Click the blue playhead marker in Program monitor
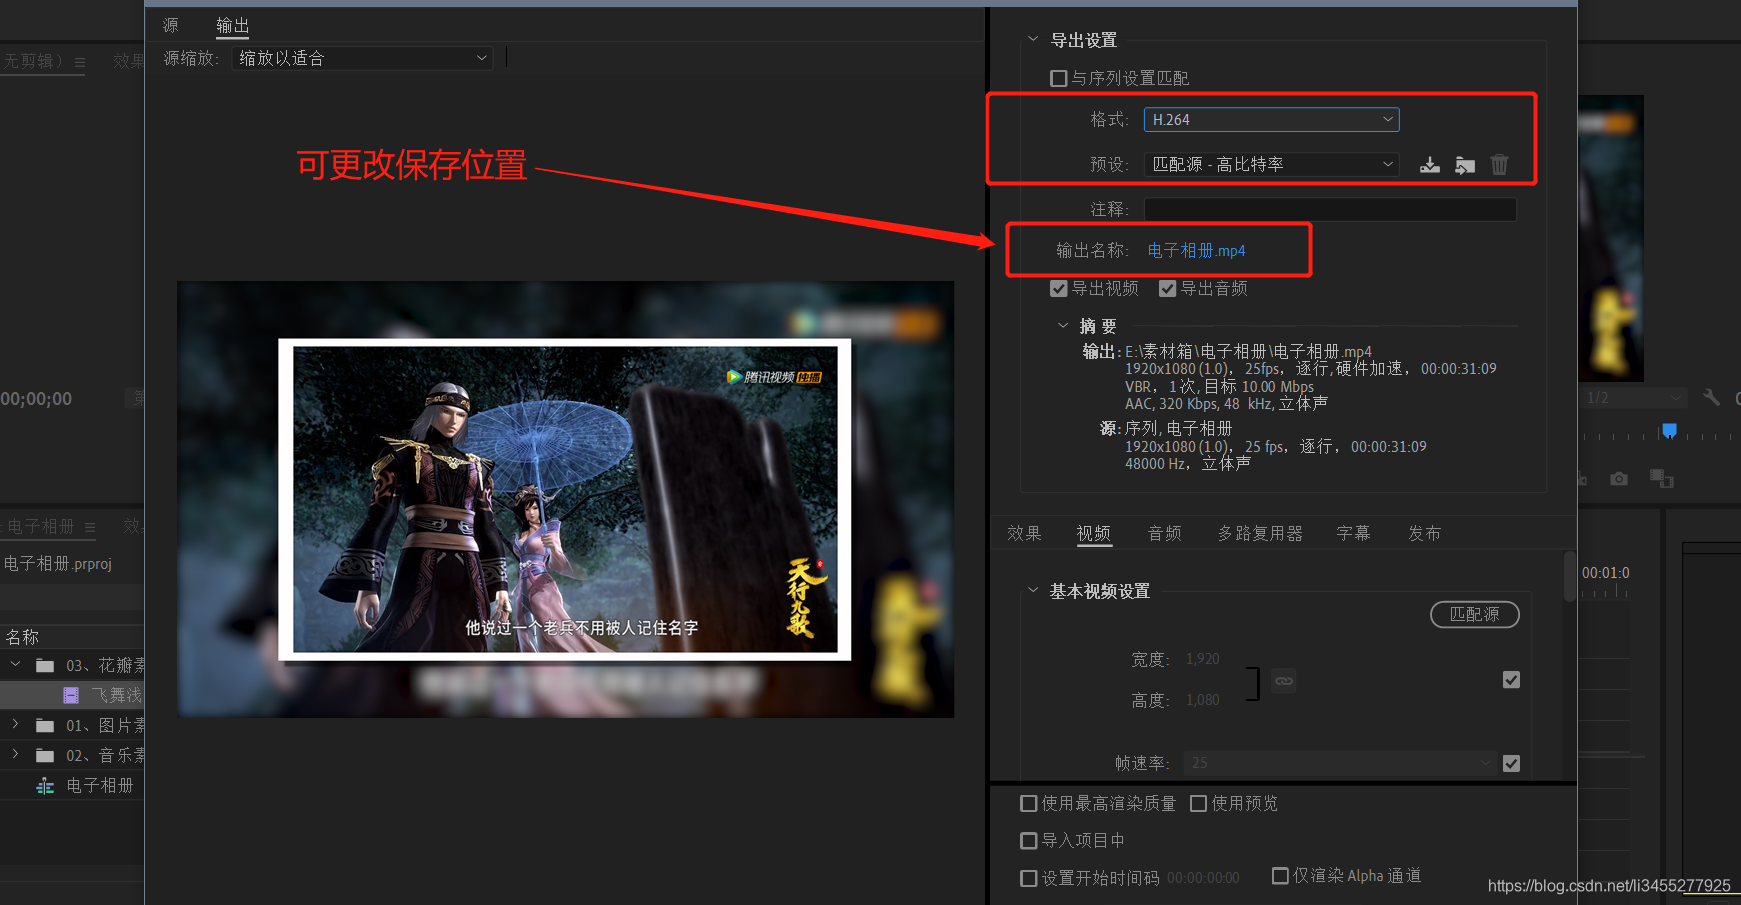The image size is (1741, 905). click(1669, 431)
